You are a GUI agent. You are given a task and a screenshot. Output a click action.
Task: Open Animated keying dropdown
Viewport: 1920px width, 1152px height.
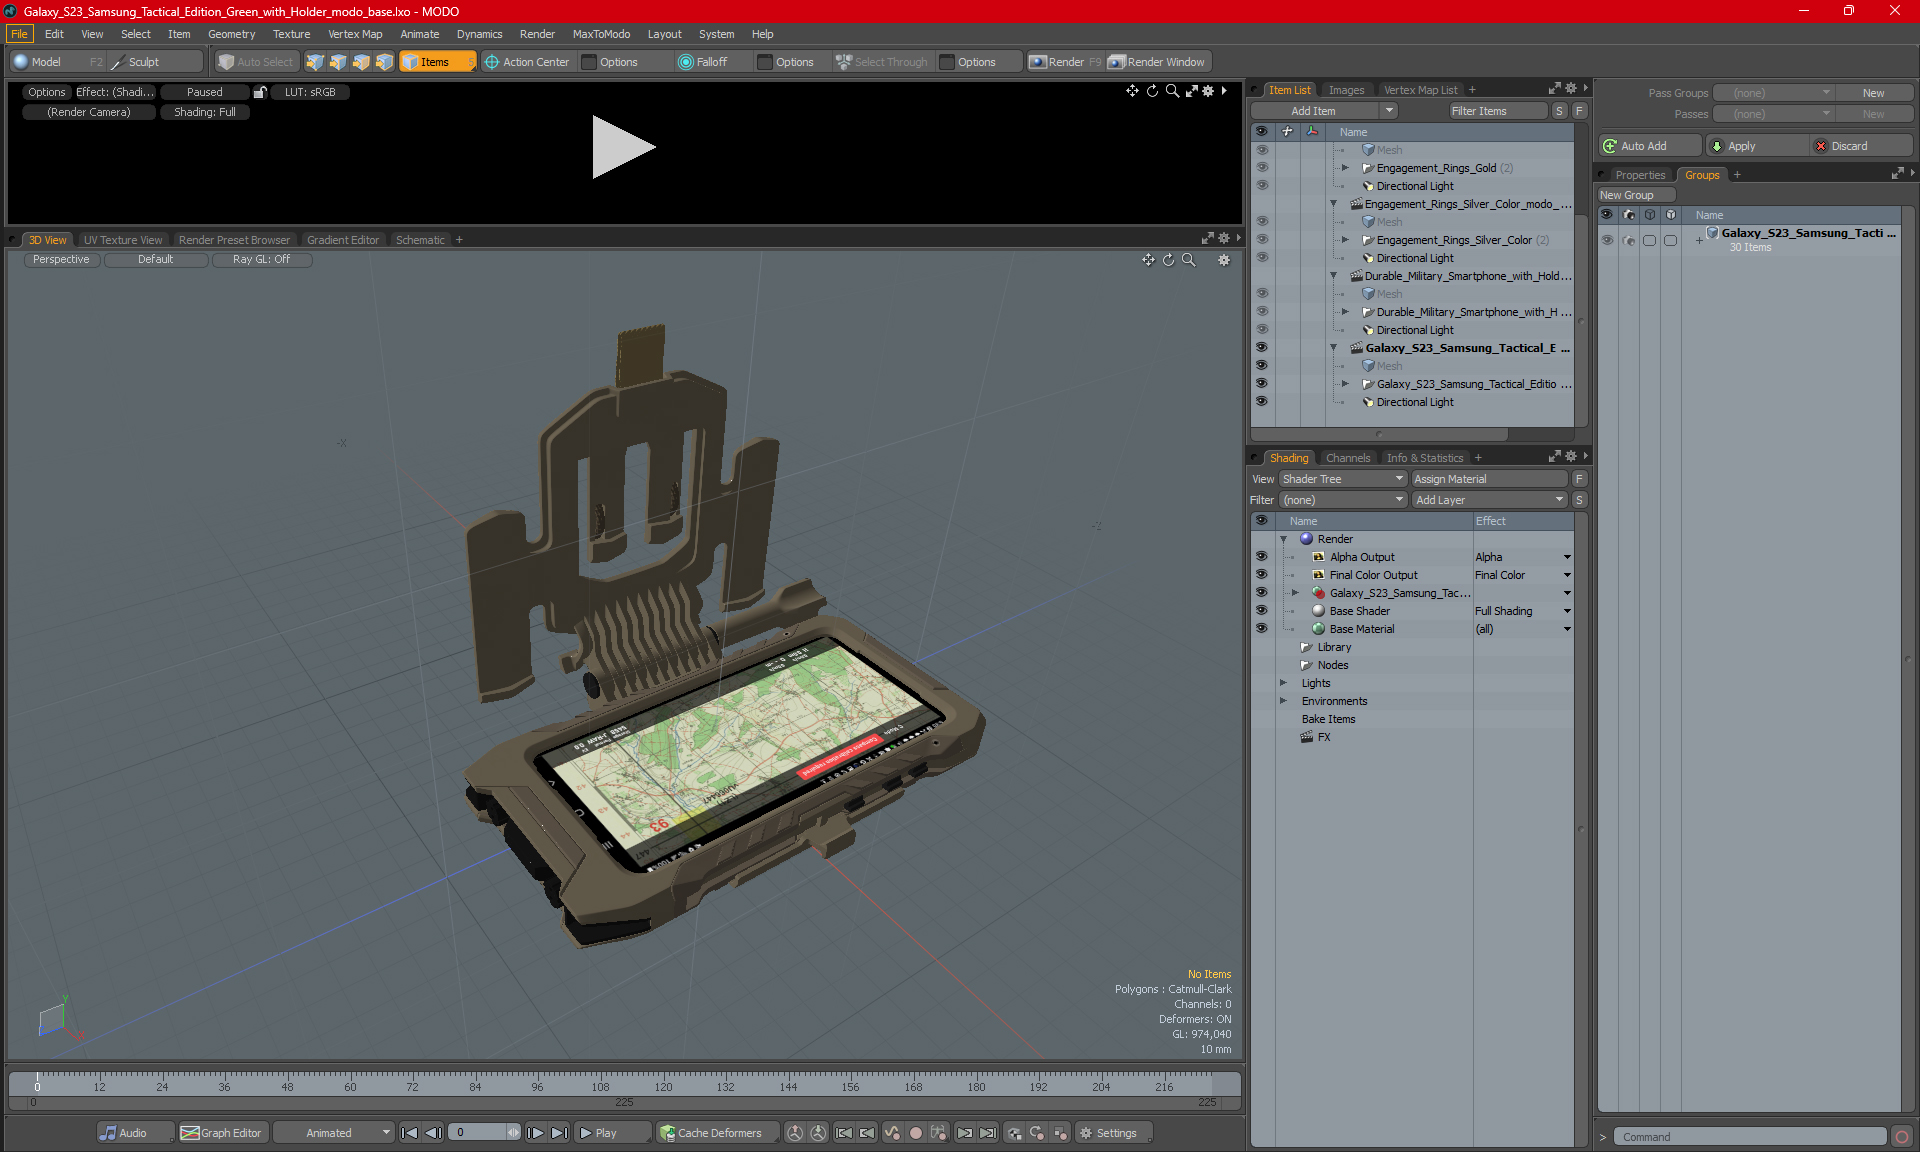(x=333, y=1133)
